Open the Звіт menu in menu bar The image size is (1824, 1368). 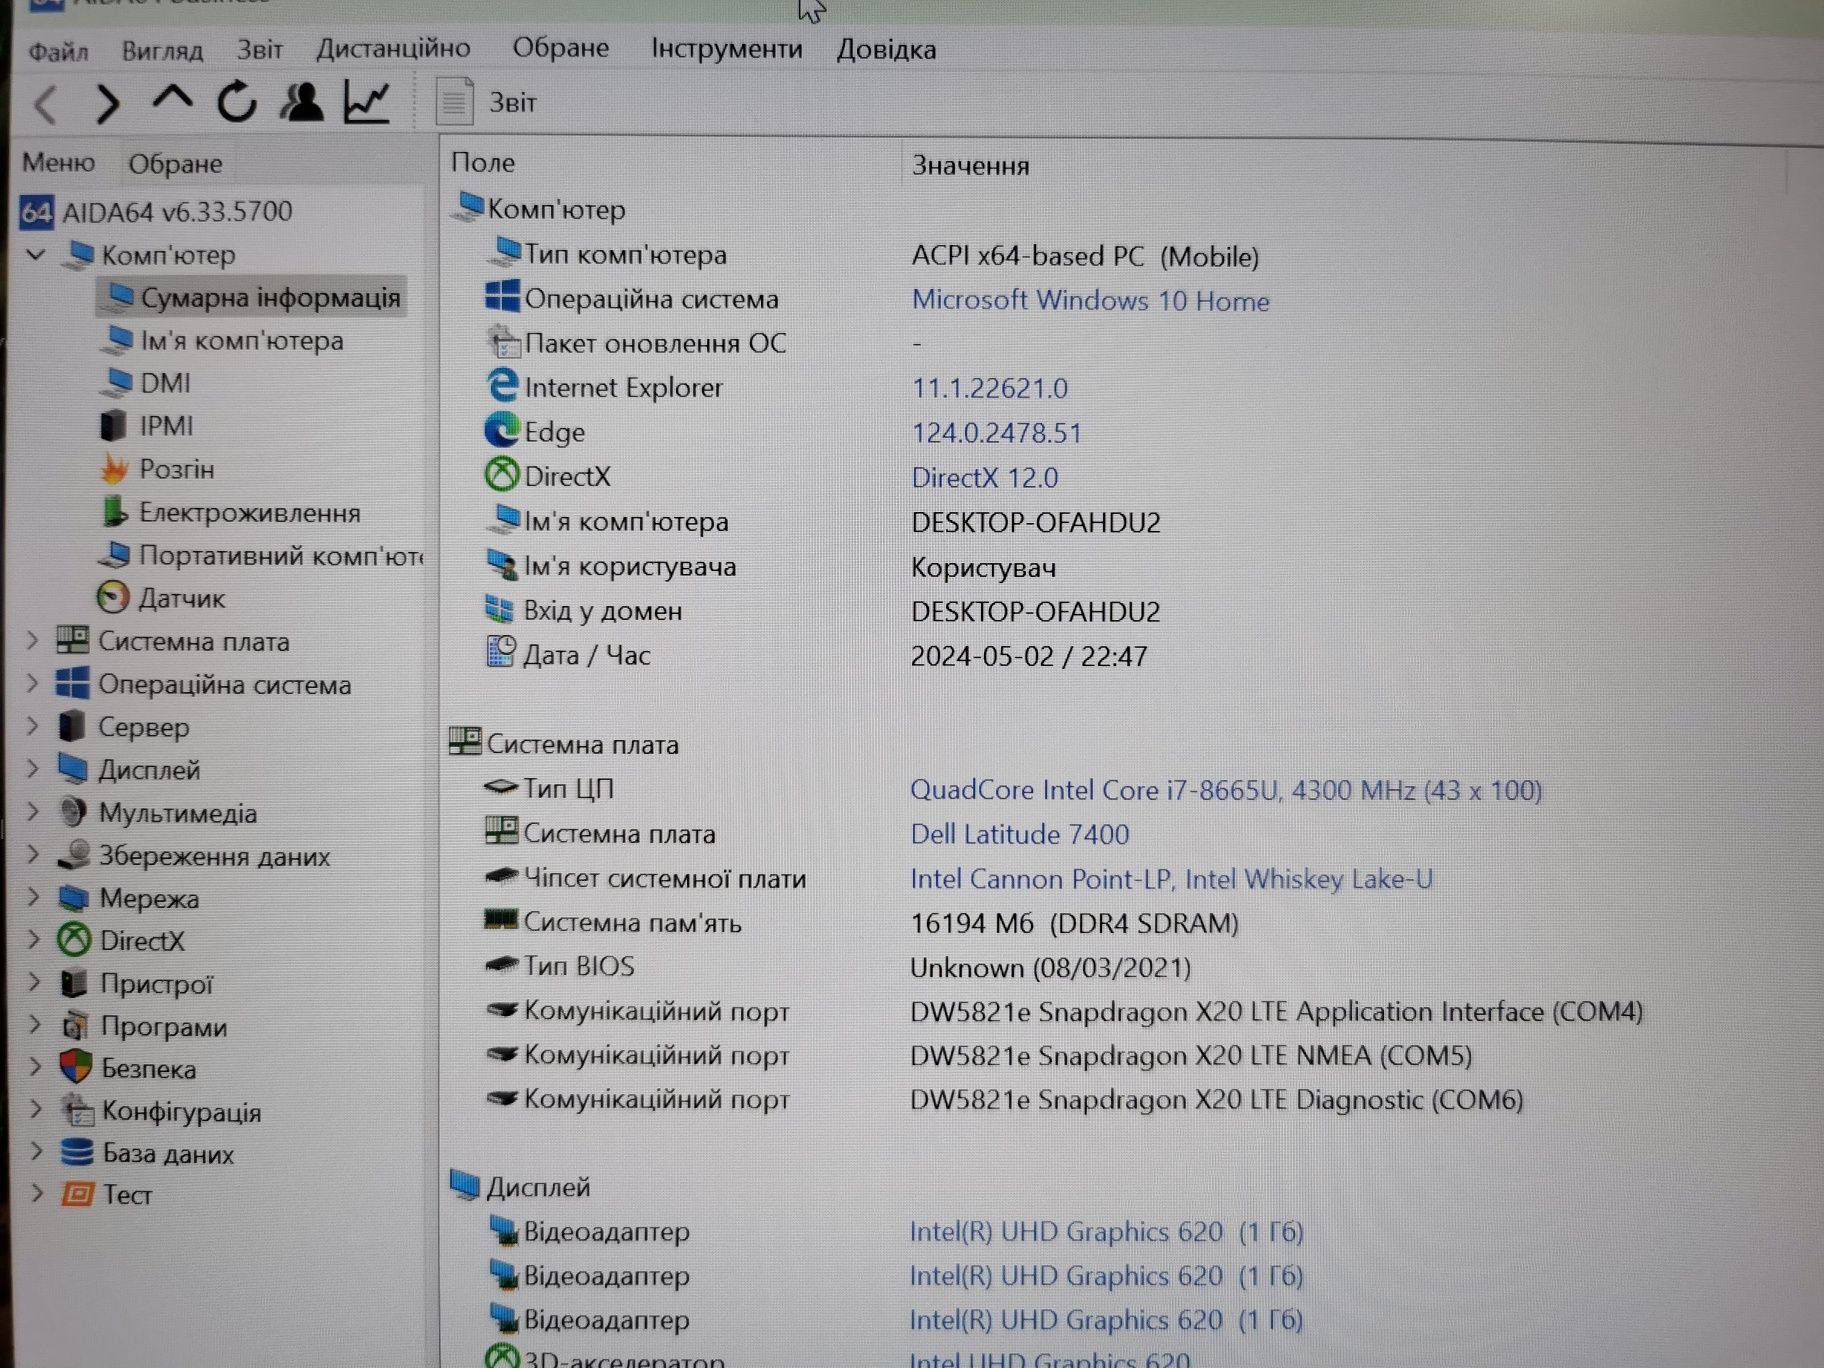tap(259, 49)
